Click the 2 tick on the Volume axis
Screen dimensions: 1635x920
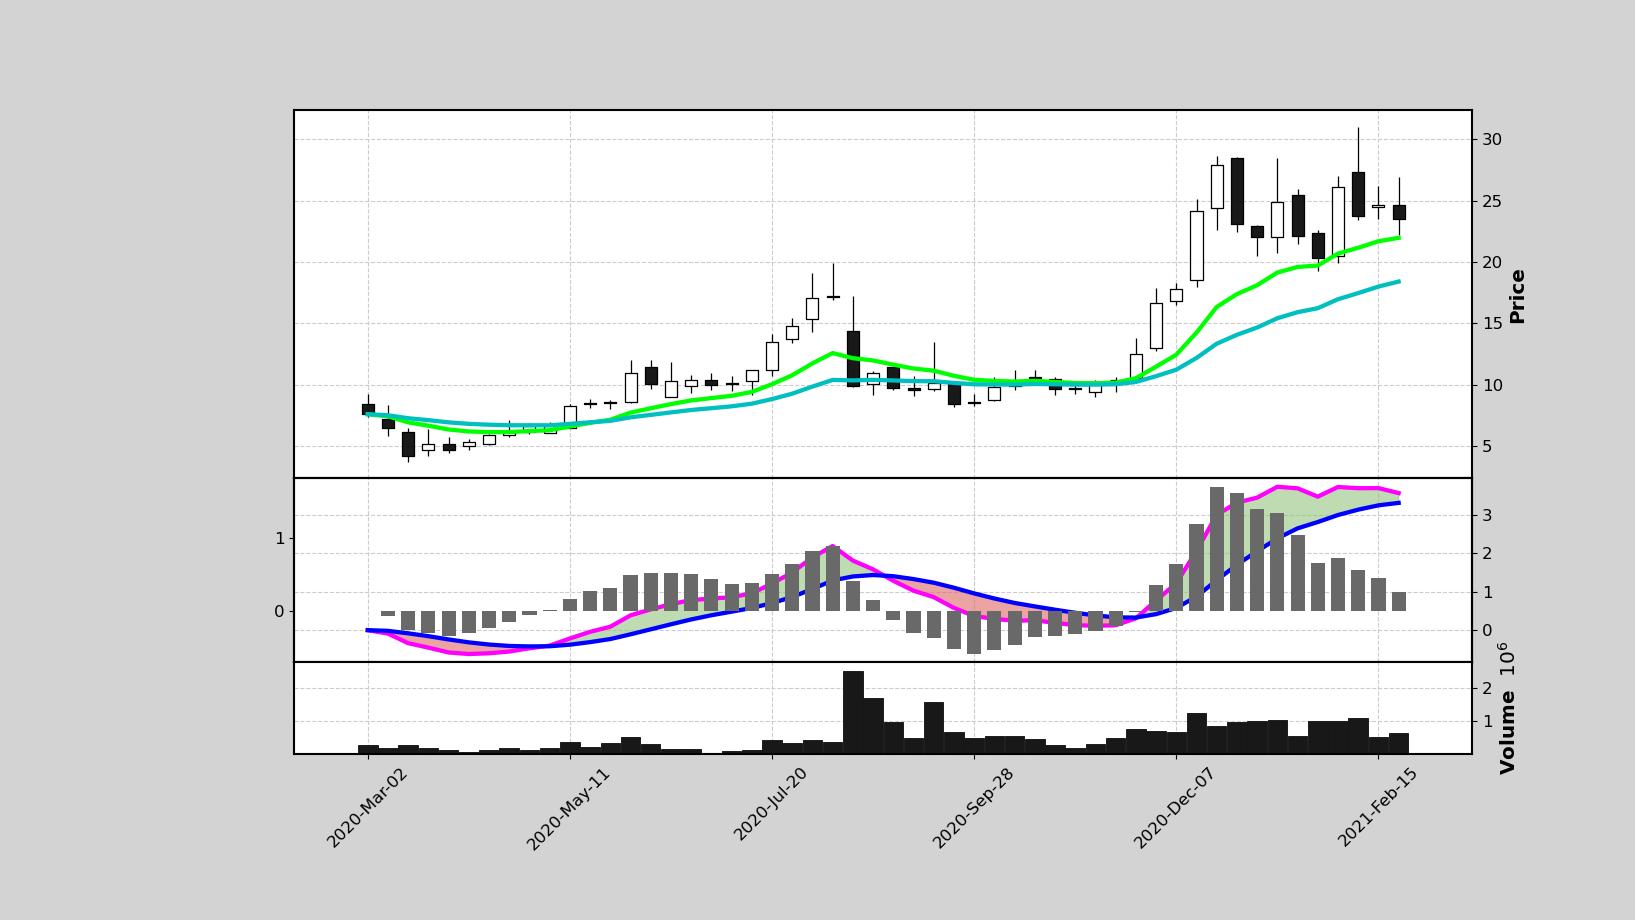click(1487, 688)
